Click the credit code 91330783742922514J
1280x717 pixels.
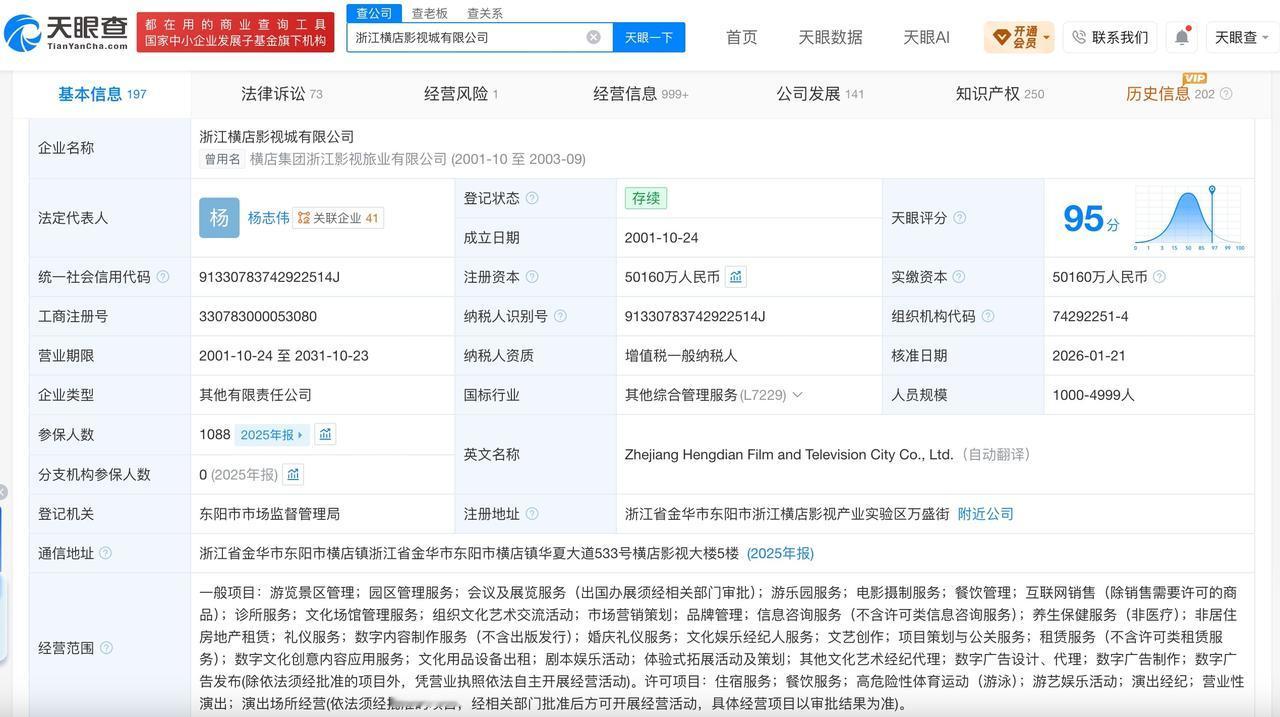coord(269,277)
